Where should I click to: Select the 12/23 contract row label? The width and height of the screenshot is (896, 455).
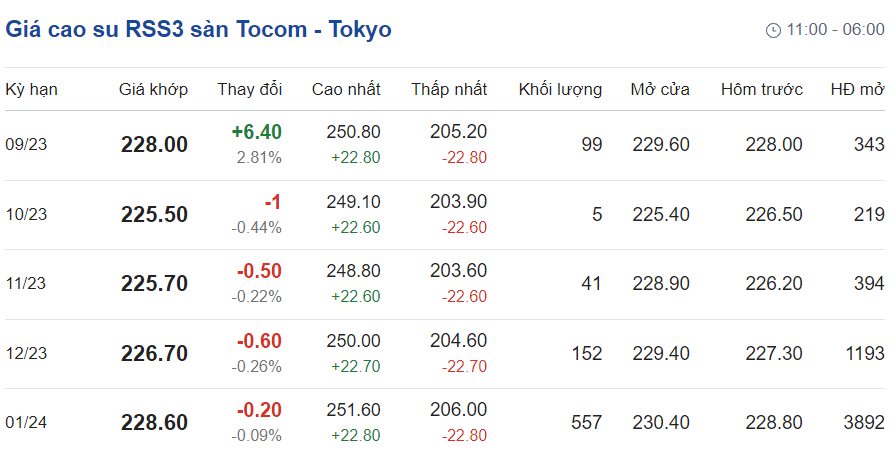(26, 353)
